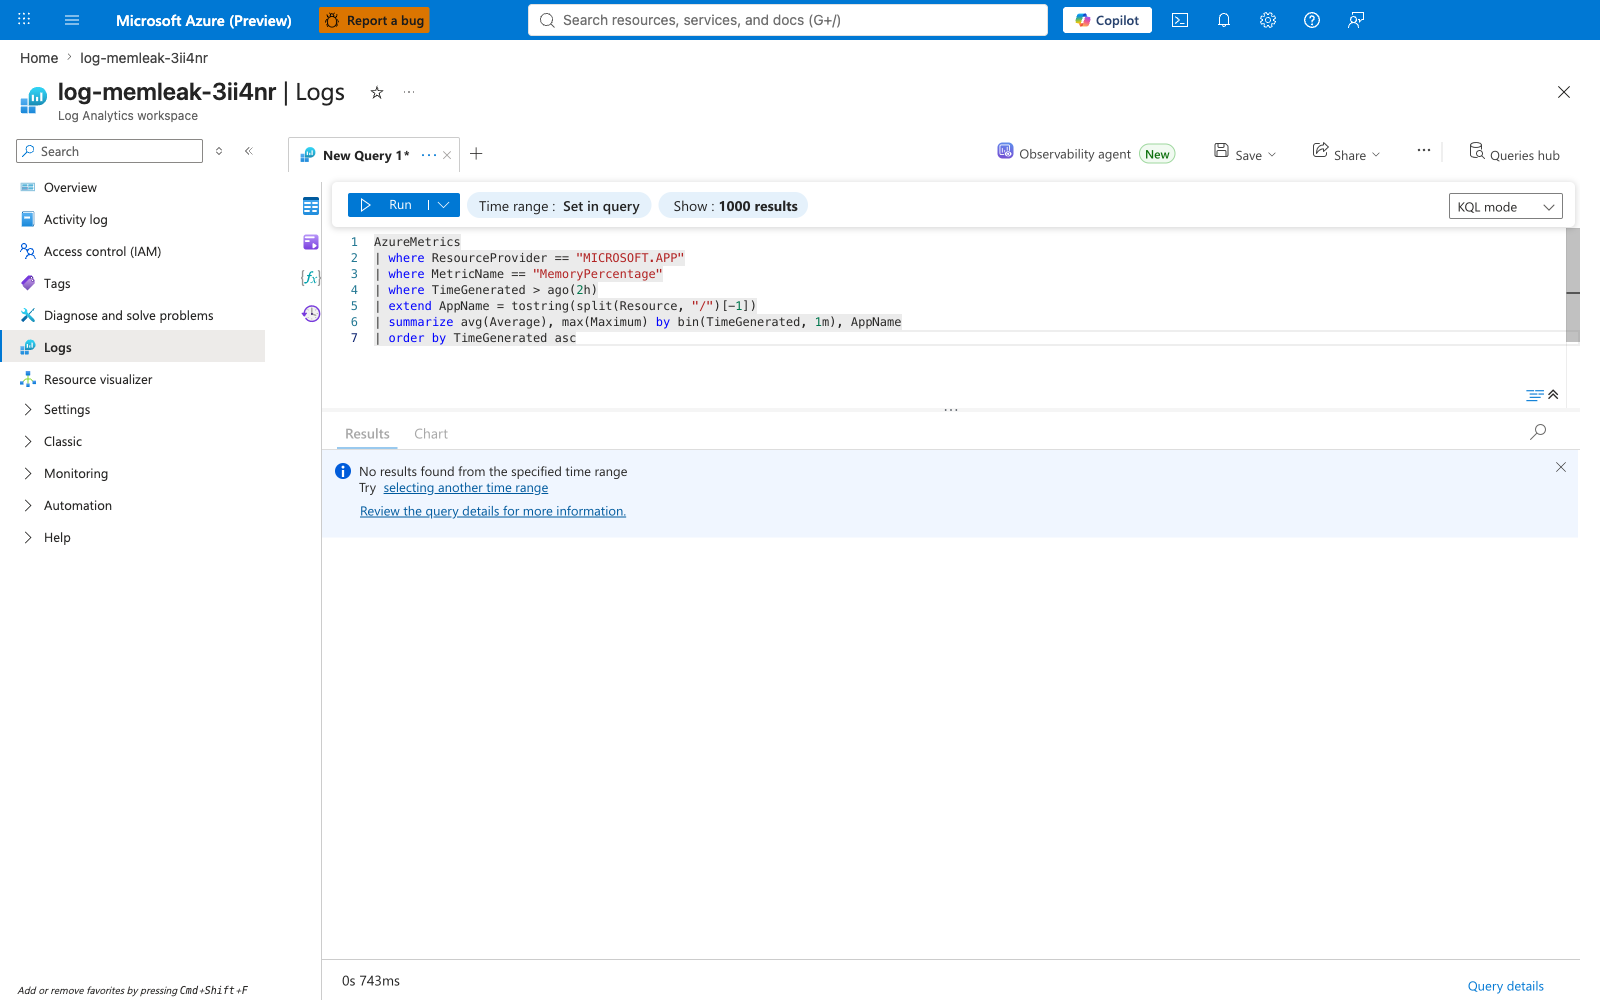The height and width of the screenshot is (1000, 1600).
Task: Click the Report a bug button
Action: pos(374,20)
